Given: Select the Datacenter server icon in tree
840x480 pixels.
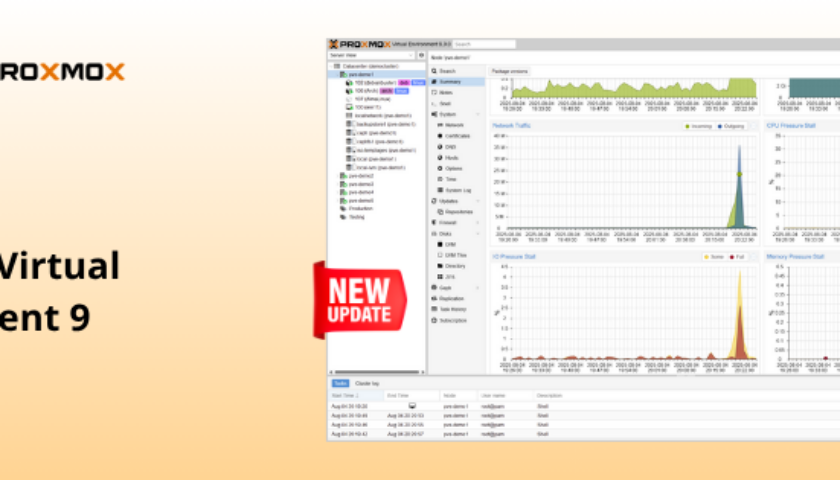Looking at the screenshot, I should point(337,66).
